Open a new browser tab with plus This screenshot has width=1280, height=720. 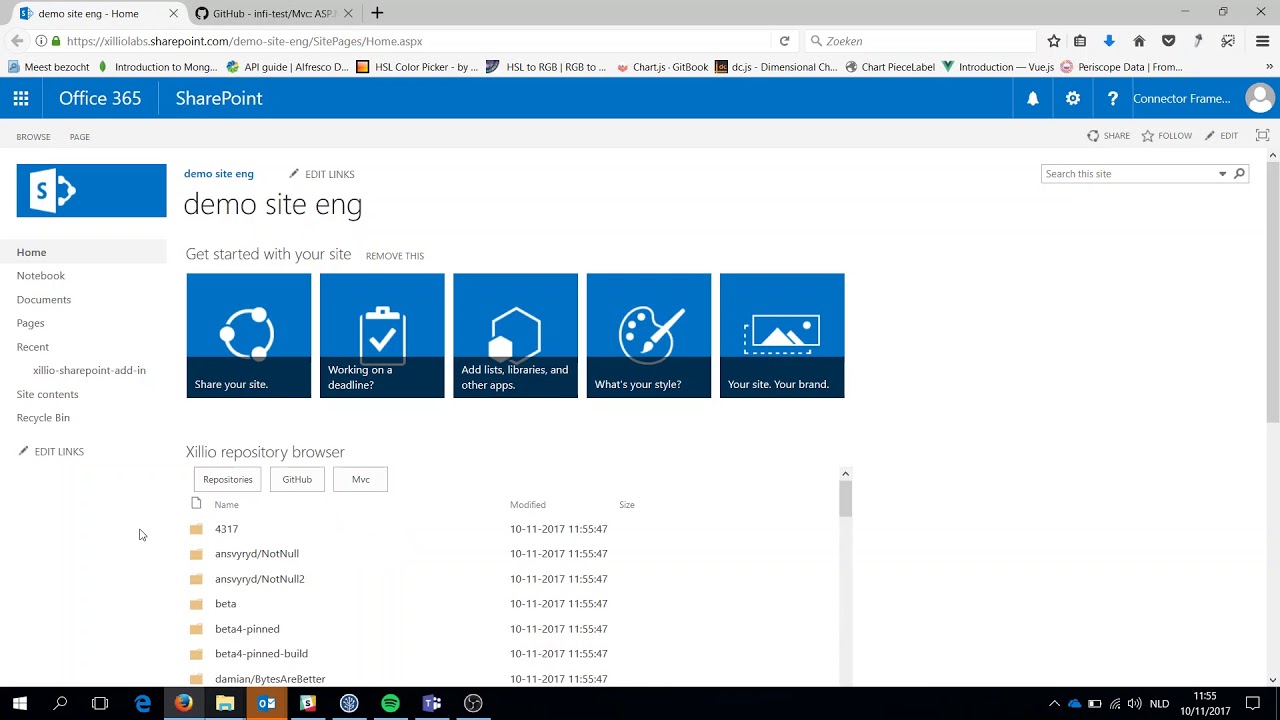pos(377,13)
